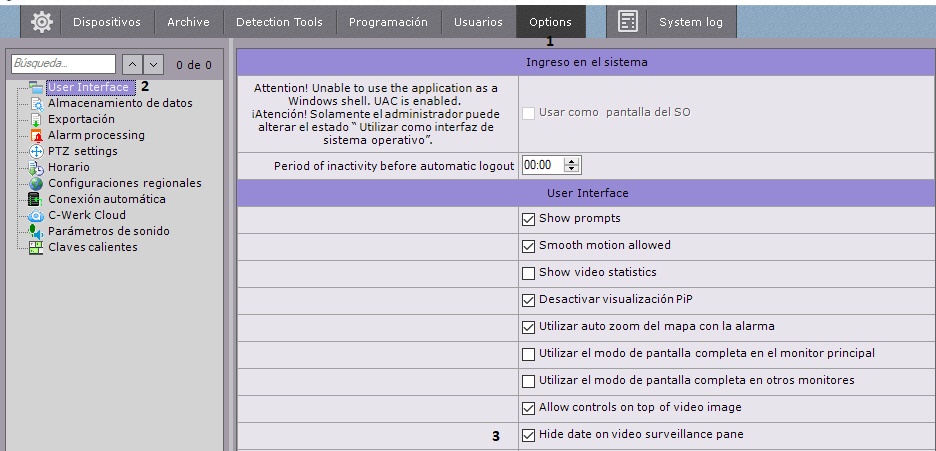
Task: Enable Show video statistics
Action: point(528,272)
